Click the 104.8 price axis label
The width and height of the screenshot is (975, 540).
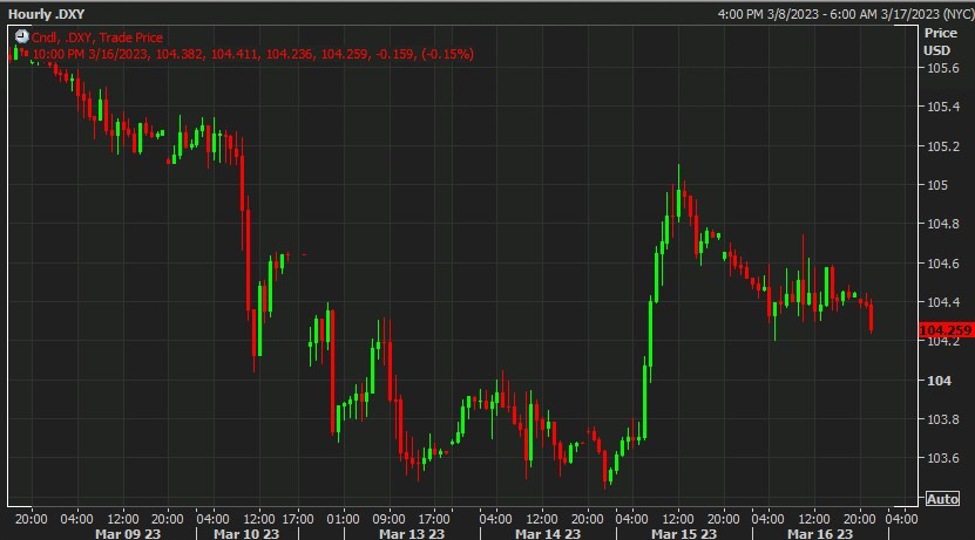943,224
